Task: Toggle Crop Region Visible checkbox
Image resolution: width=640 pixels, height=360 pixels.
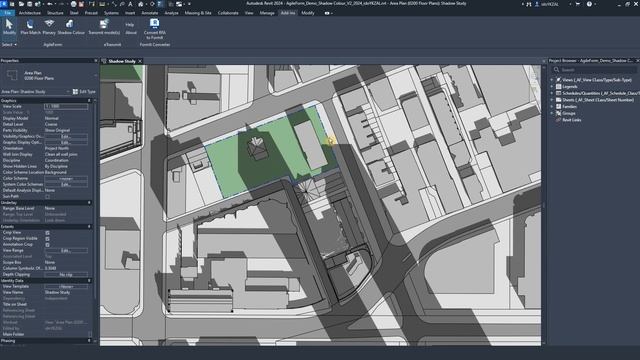Action: (x=47, y=239)
